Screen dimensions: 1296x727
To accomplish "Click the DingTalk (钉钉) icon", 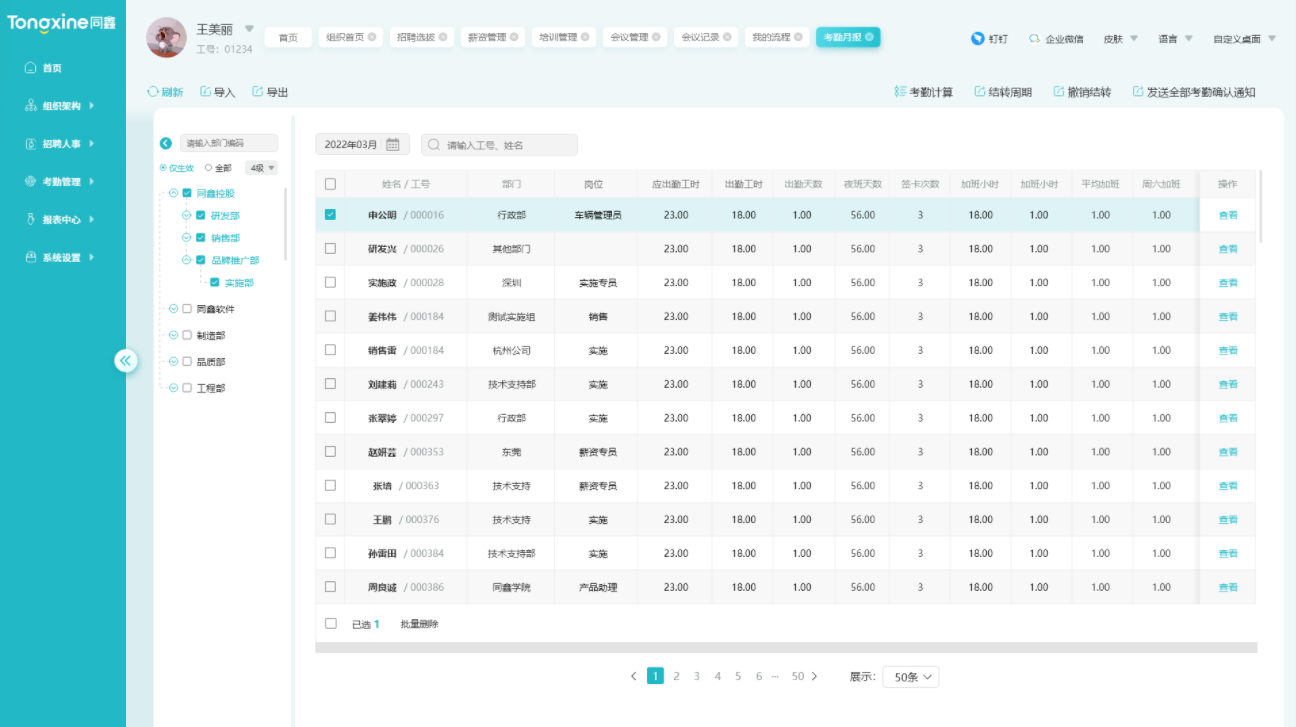I will pos(977,39).
